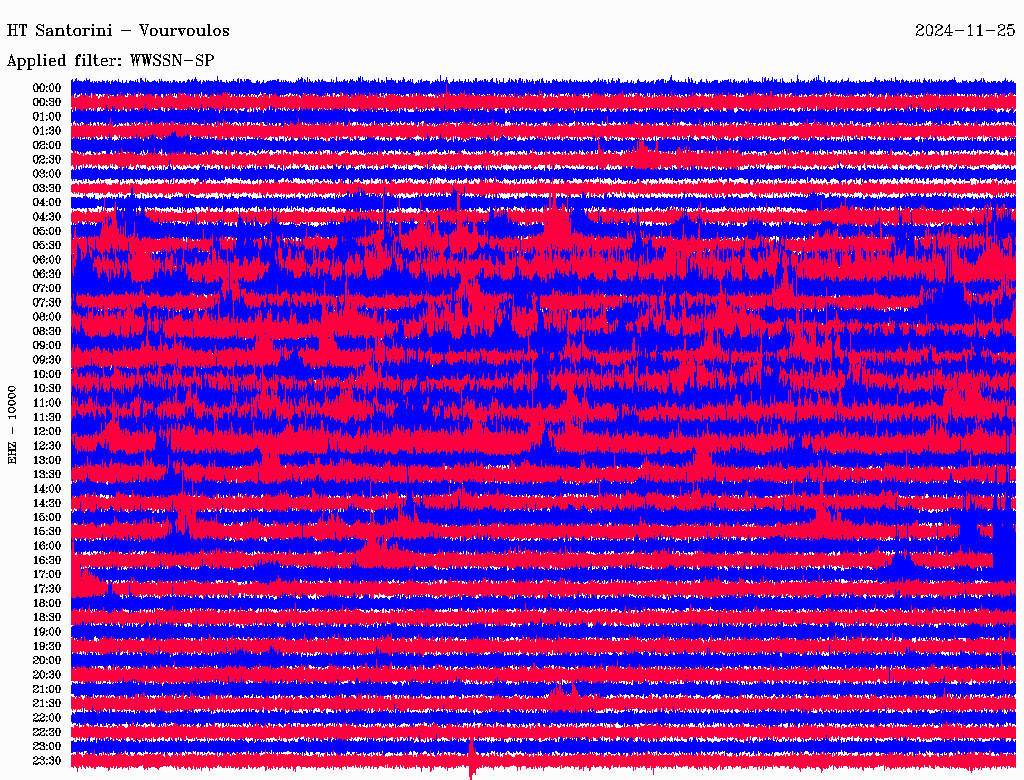
Task: Select the 07:30 time label
Action: (x=47, y=302)
